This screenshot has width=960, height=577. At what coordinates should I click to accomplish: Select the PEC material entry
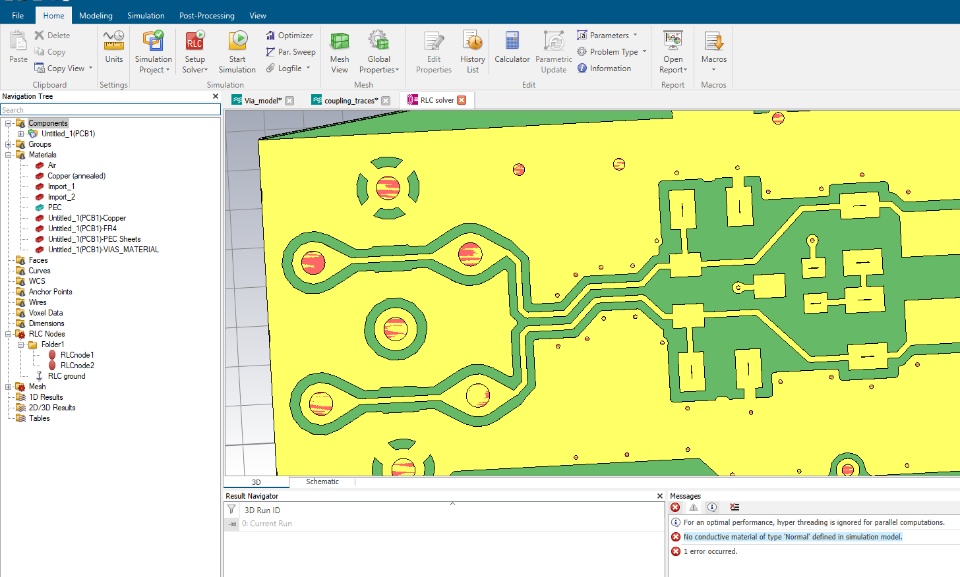click(54, 207)
